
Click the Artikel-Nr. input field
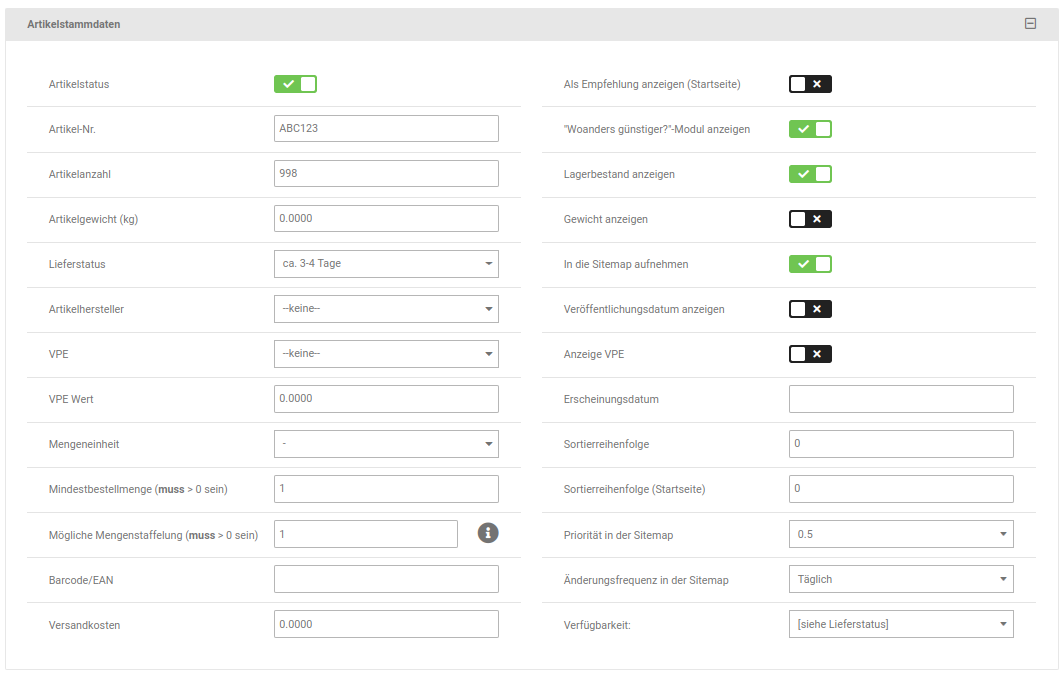pos(386,129)
